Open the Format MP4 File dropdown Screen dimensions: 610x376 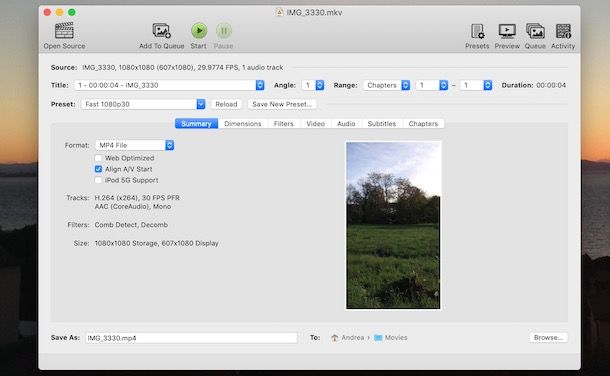(135, 145)
